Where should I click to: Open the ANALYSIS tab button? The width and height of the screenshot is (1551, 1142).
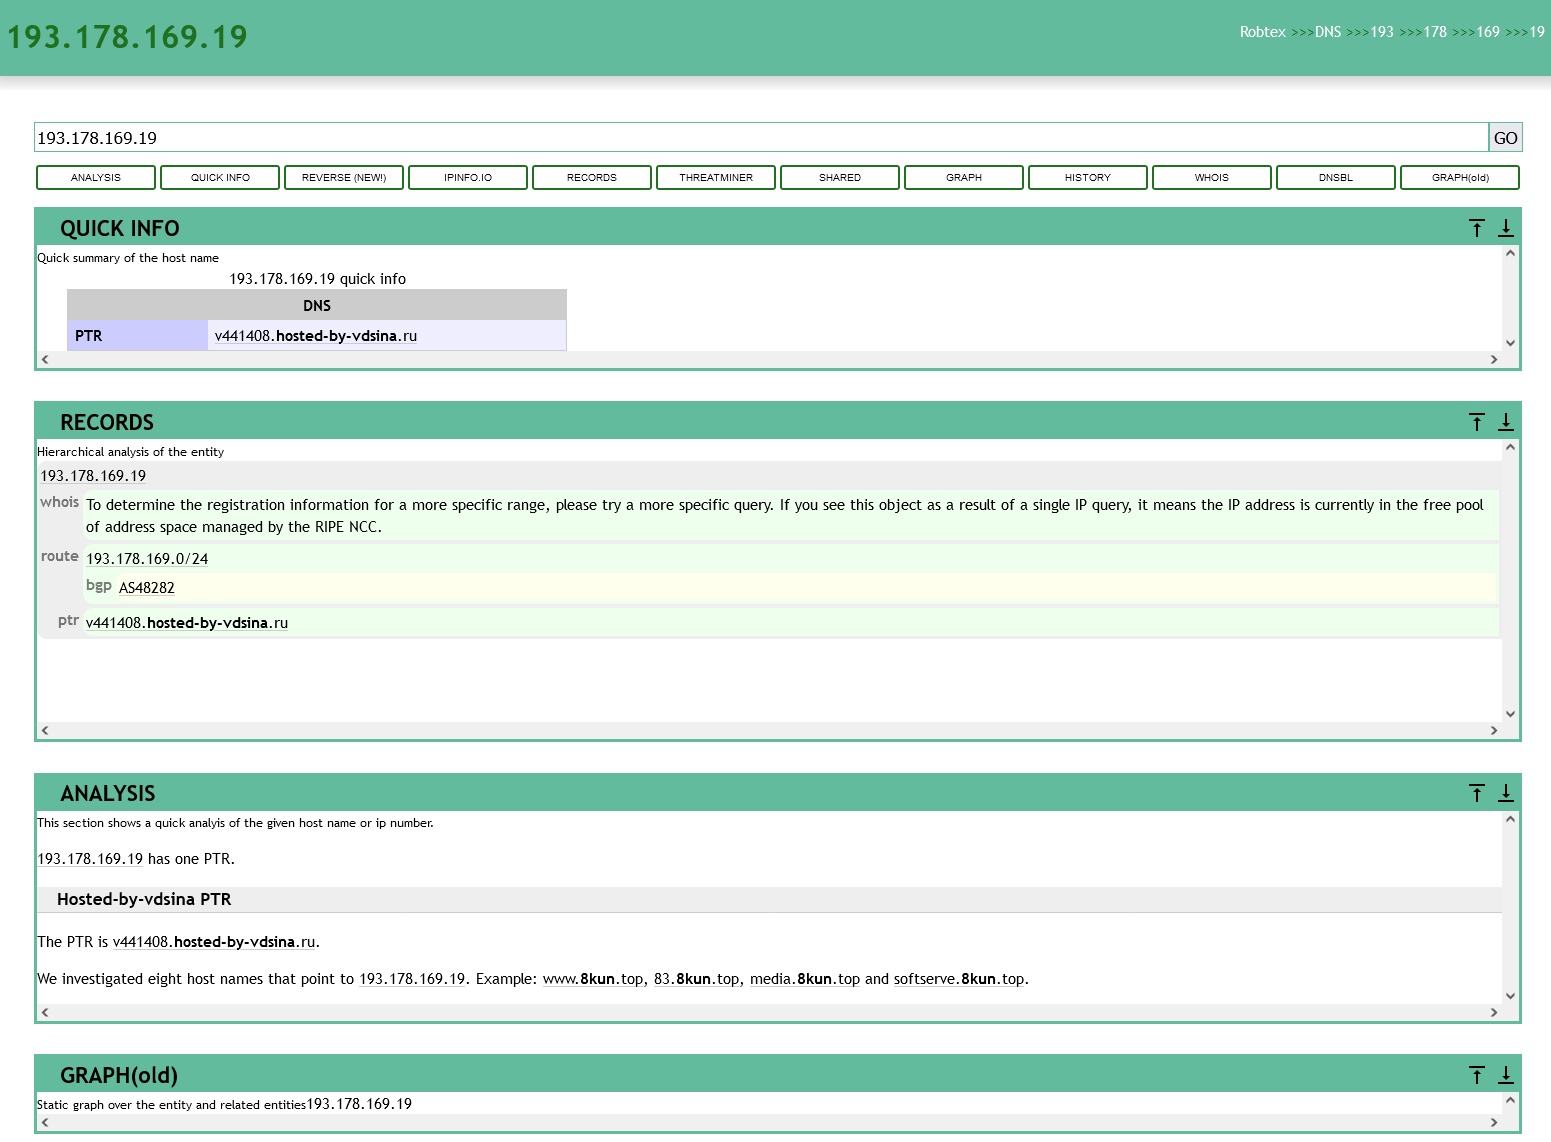tap(96, 177)
